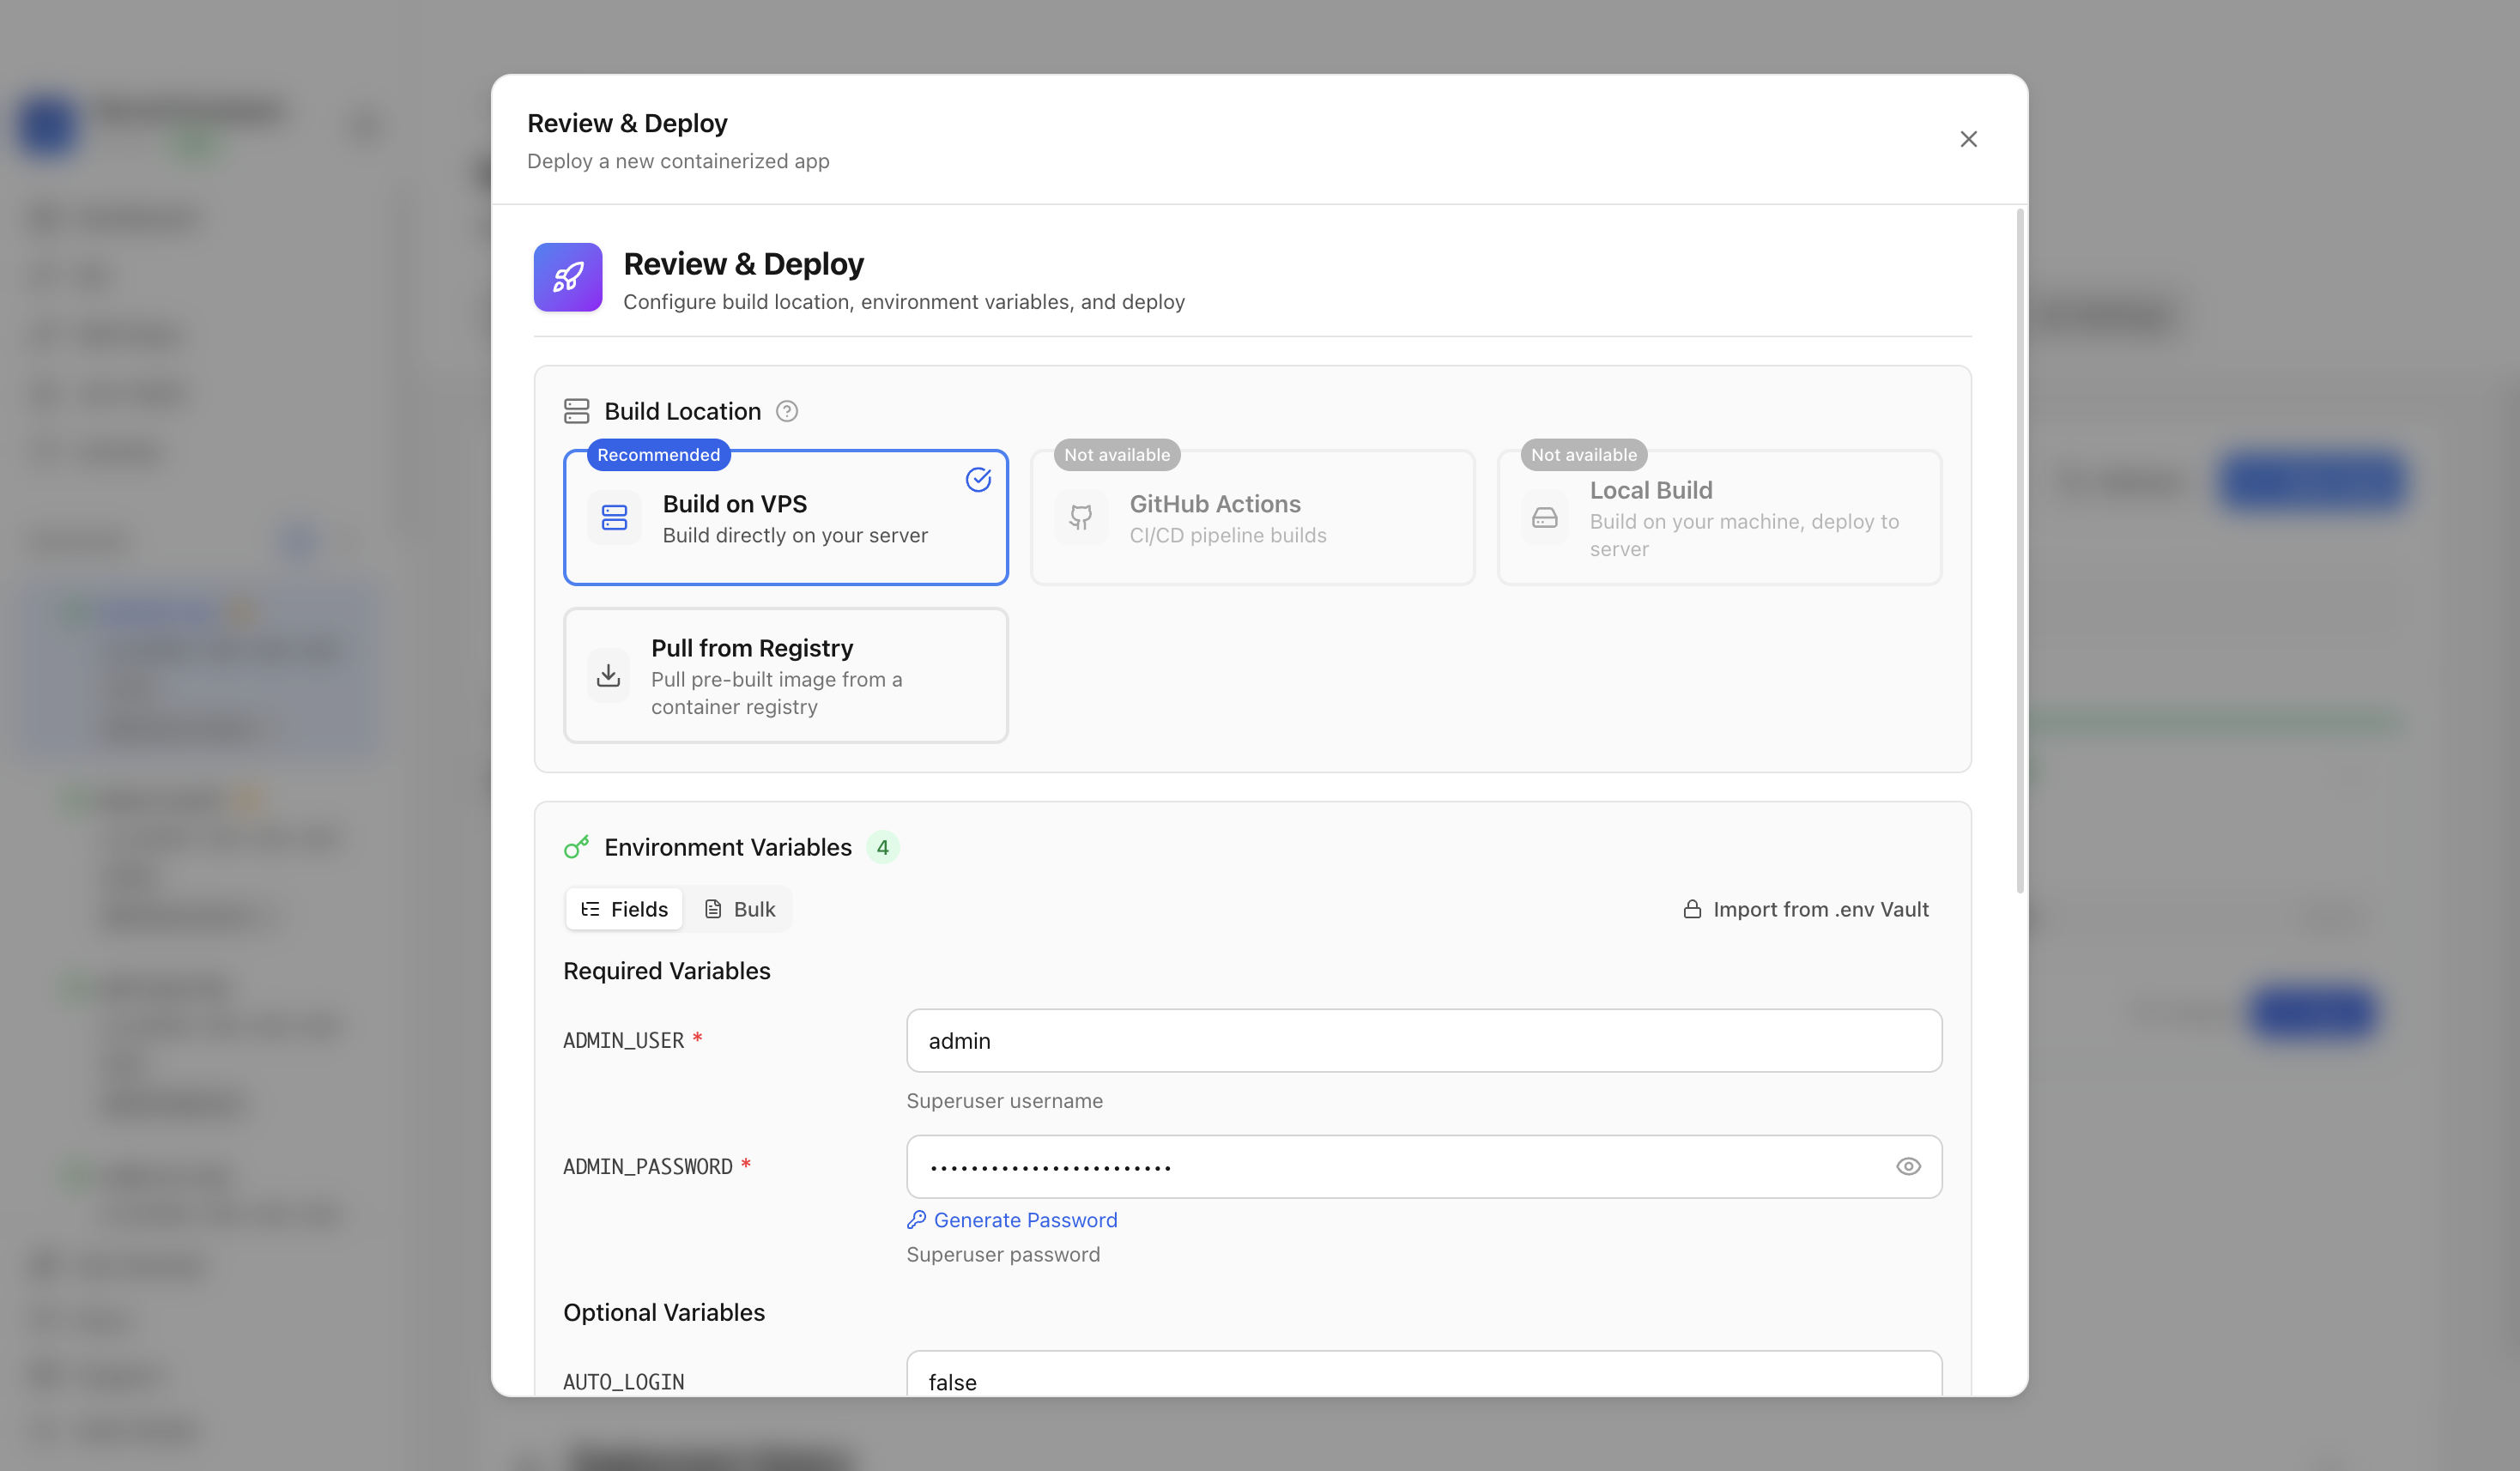This screenshot has width=2520, height=1471.
Task: Show the admin password with eye icon
Action: pyautogui.click(x=1907, y=1166)
